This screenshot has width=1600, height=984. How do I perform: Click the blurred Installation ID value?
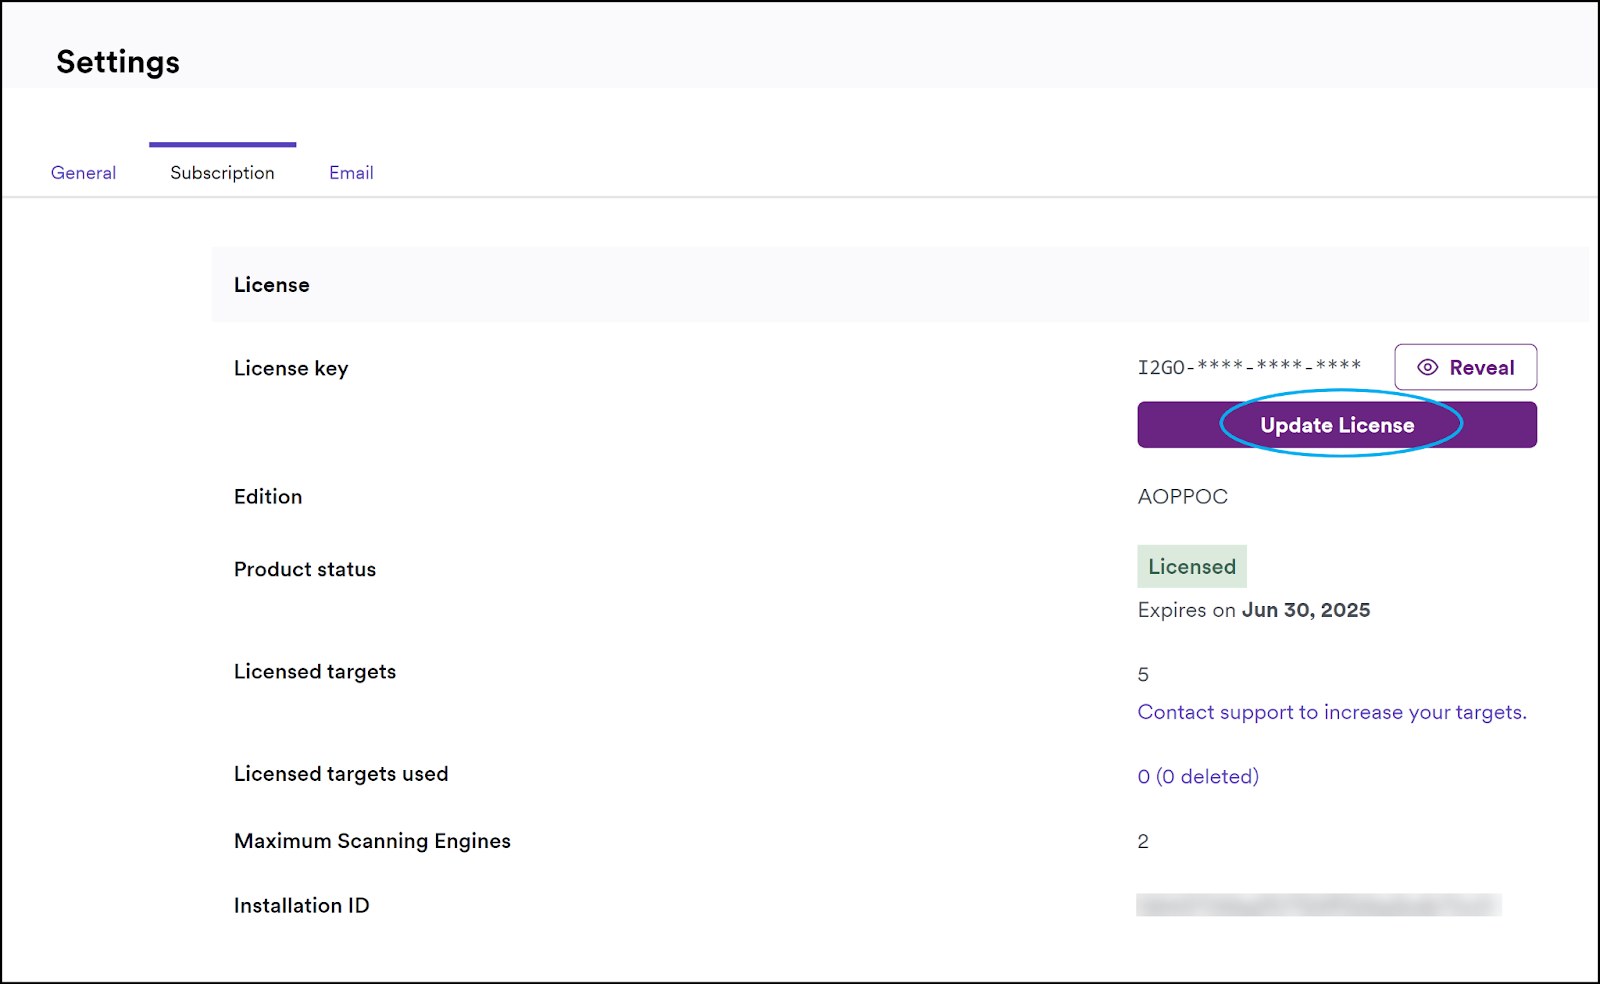coord(1319,905)
